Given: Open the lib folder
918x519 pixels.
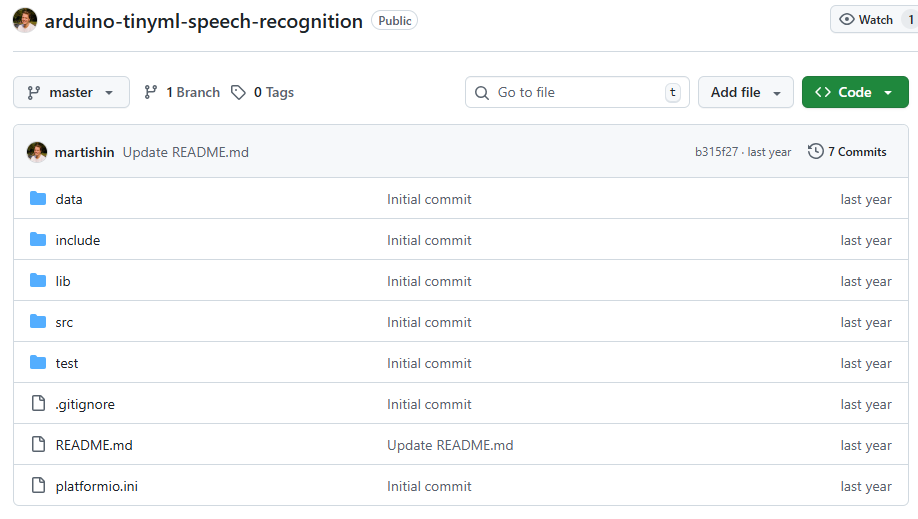Looking at the screenshot, I should pos(63,281).
